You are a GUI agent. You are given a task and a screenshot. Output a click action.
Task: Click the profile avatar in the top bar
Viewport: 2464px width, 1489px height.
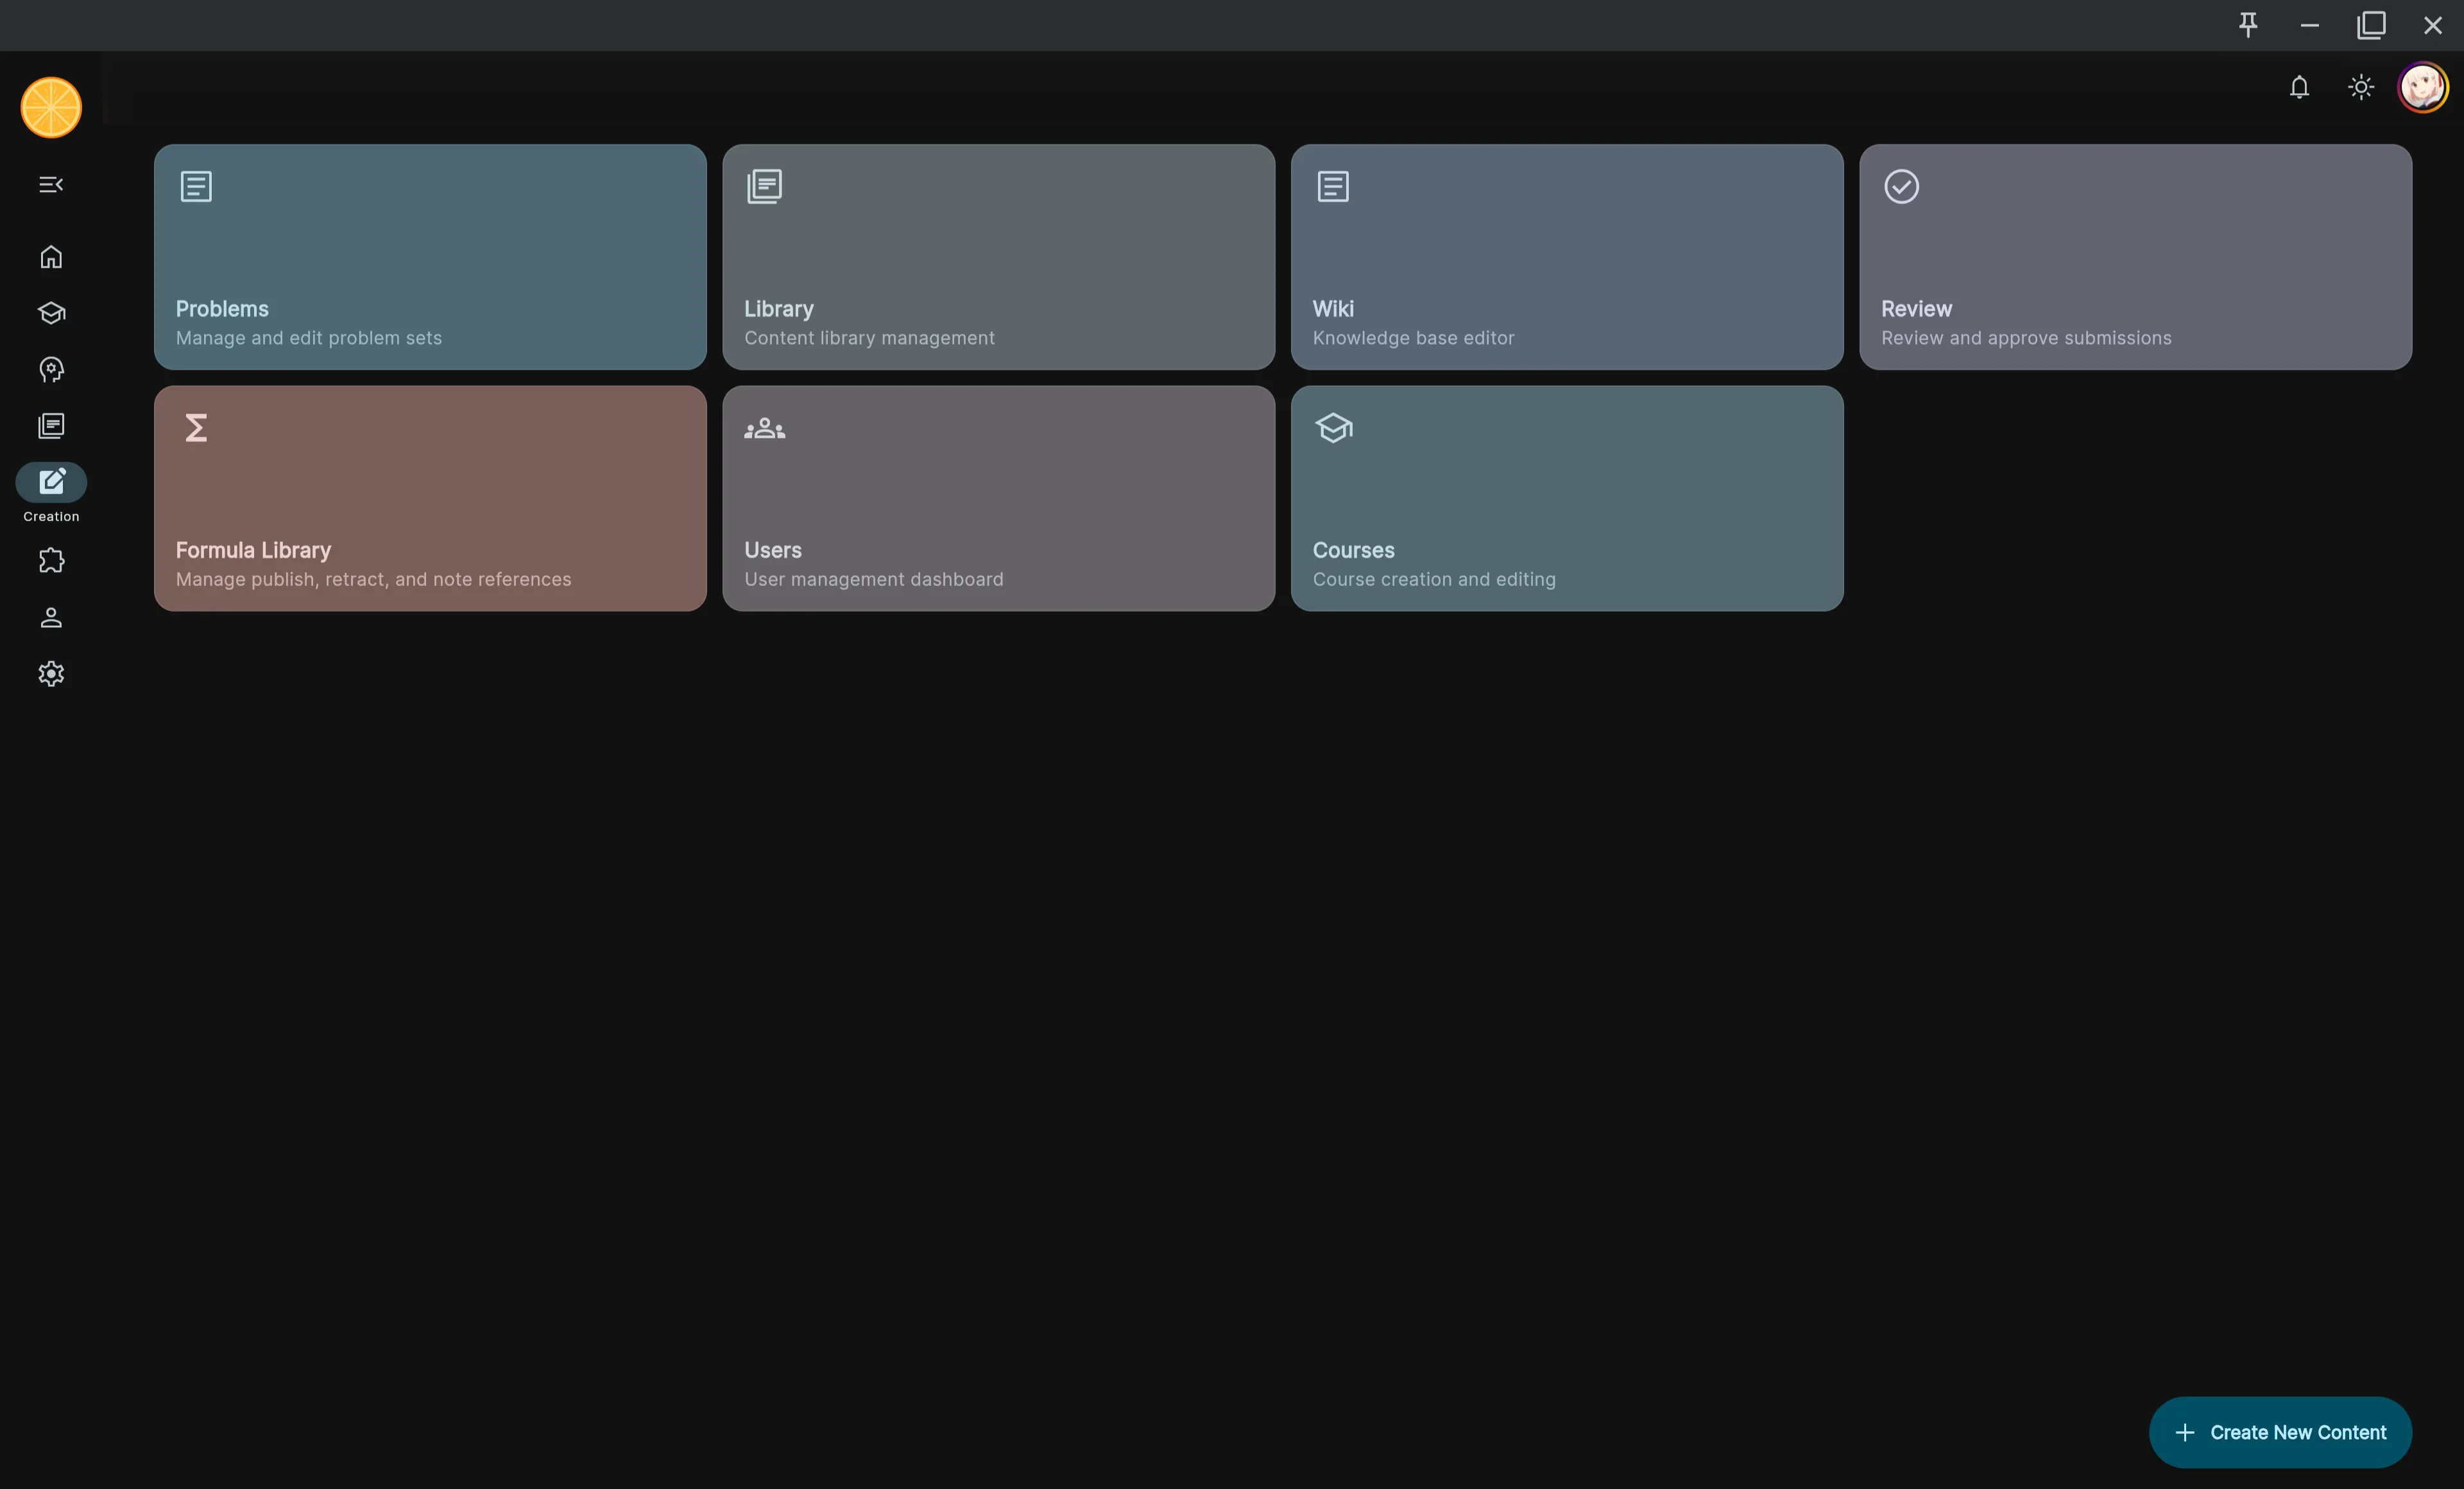(2422, 87)
